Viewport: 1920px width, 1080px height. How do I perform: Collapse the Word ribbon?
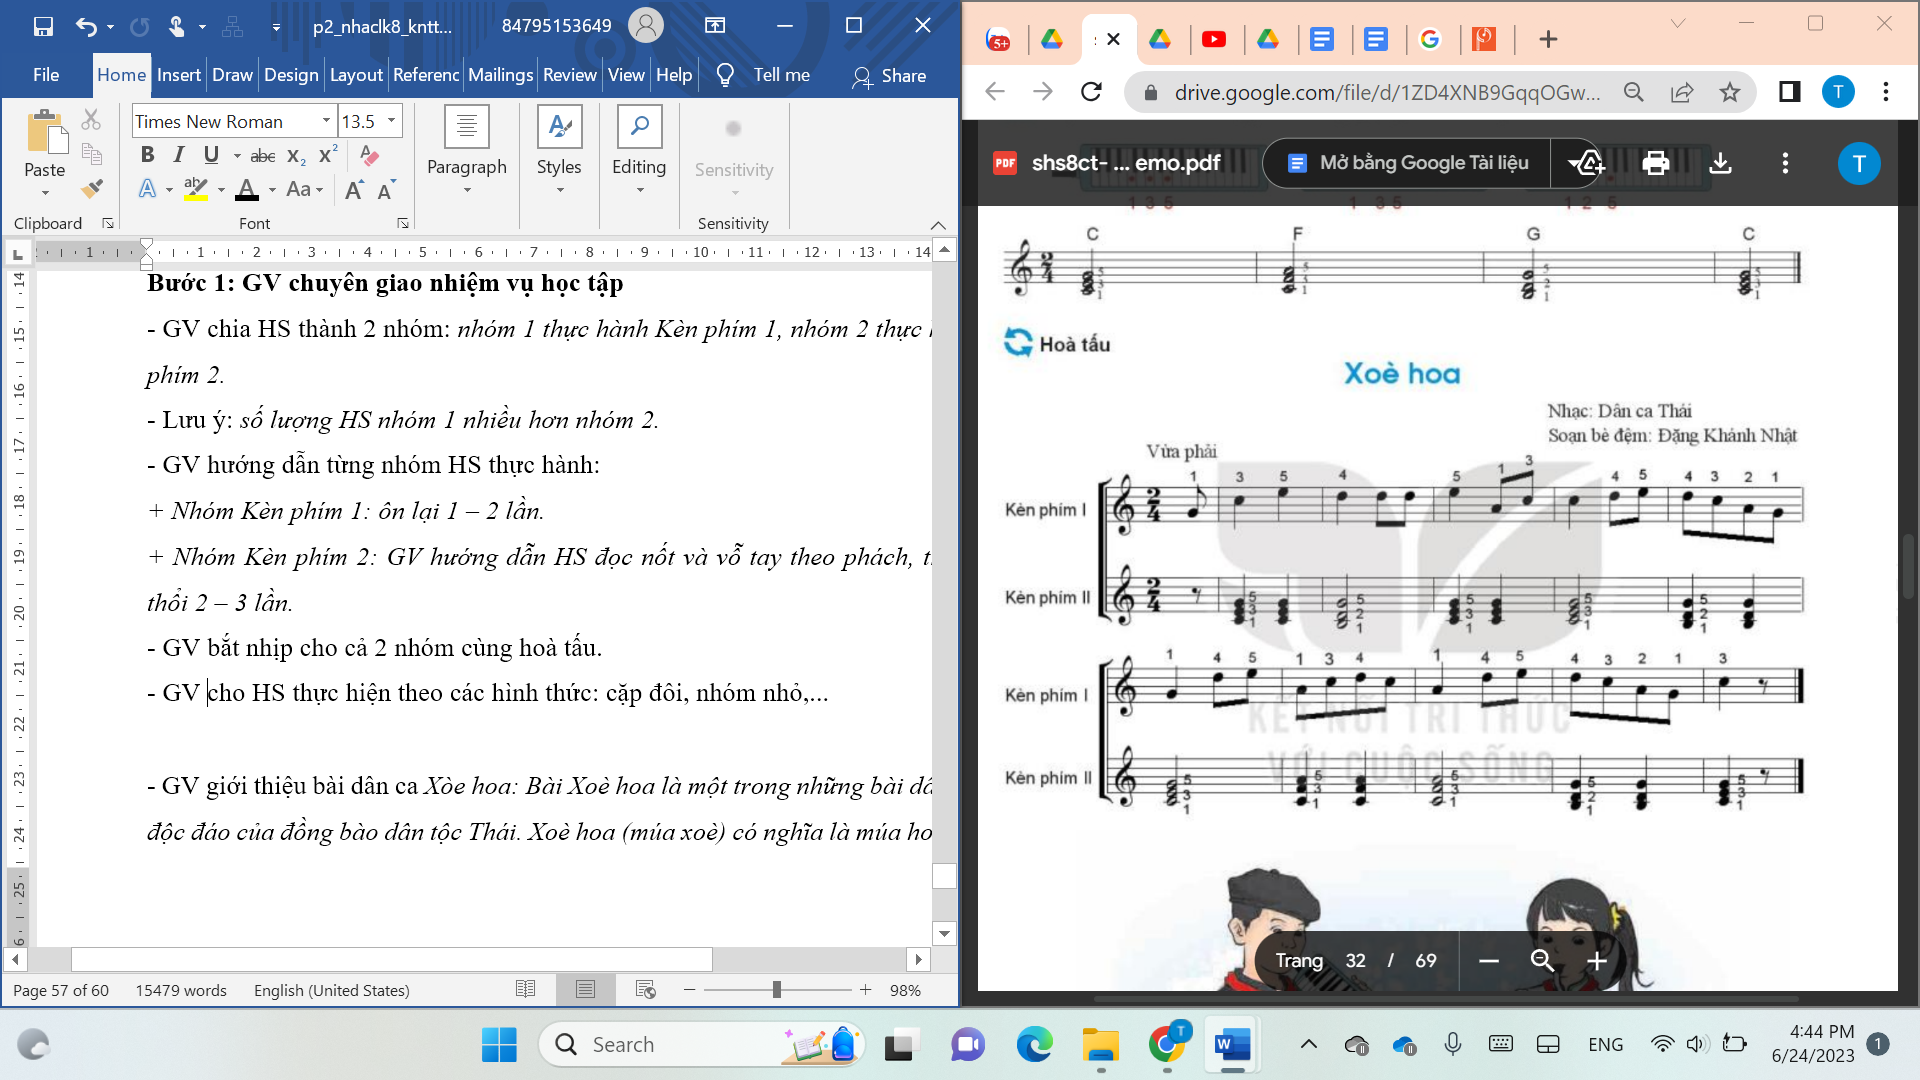[938, 224]
